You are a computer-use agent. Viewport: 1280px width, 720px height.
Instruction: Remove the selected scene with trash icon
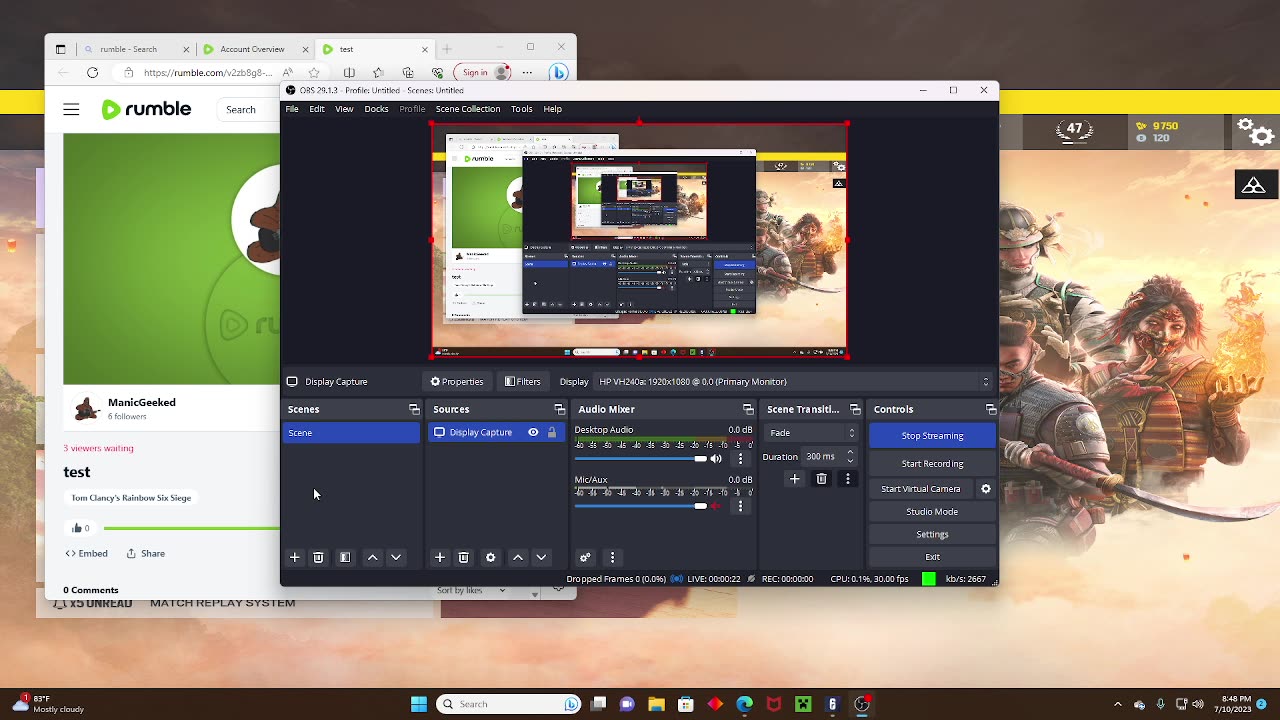(318, 557)
